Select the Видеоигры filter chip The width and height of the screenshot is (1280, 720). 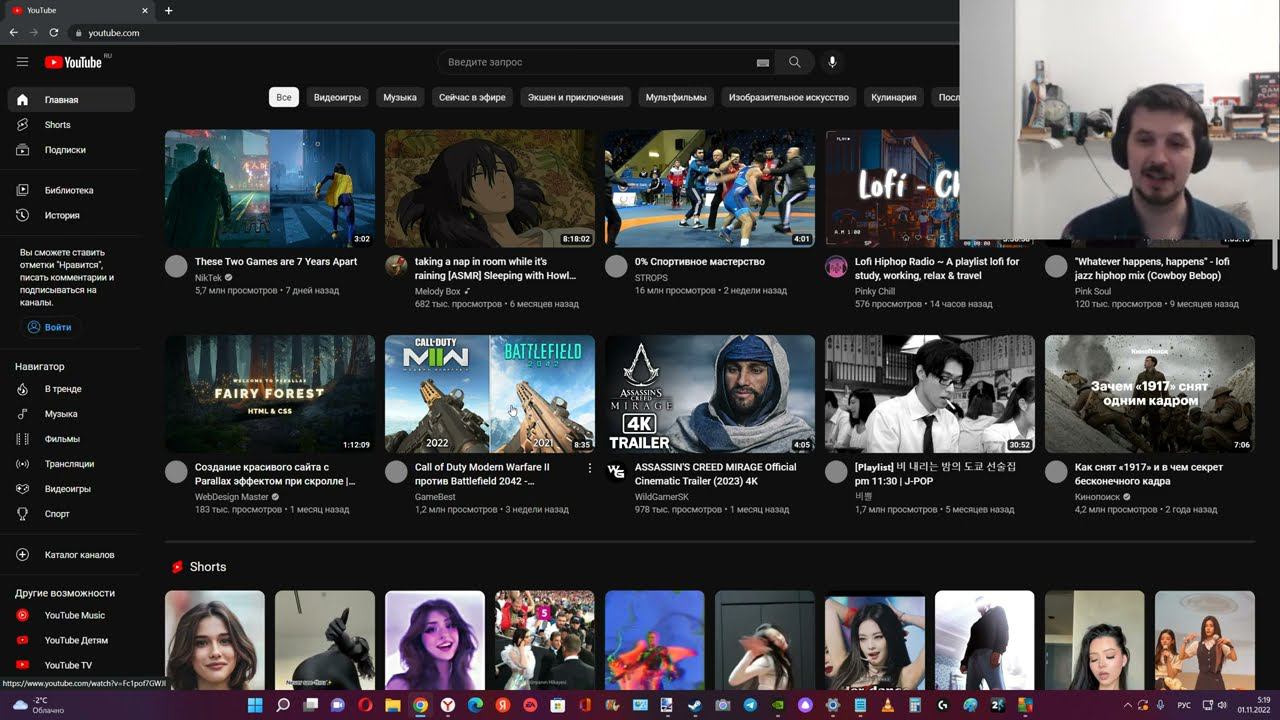(x=337, y=97)
